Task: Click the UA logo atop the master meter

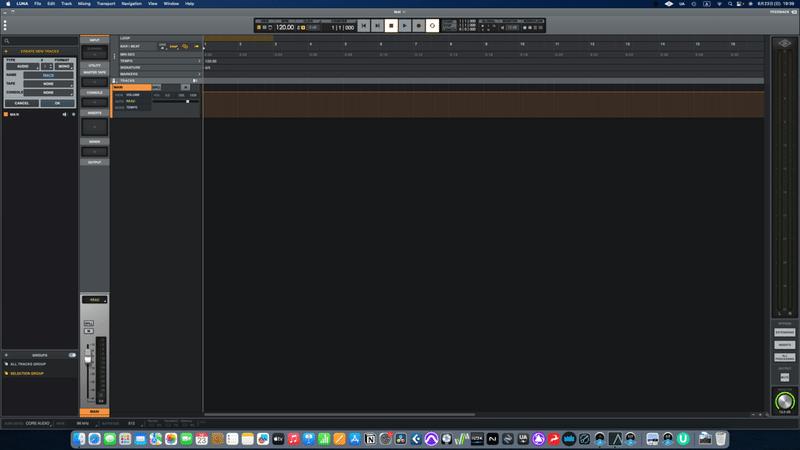Action: [x=785, y=43]
